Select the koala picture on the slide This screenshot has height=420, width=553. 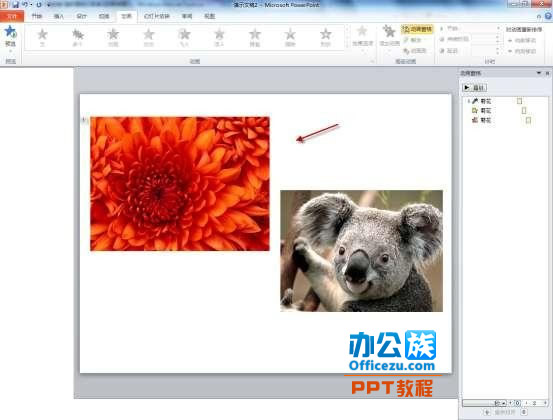tap(361, 251)
